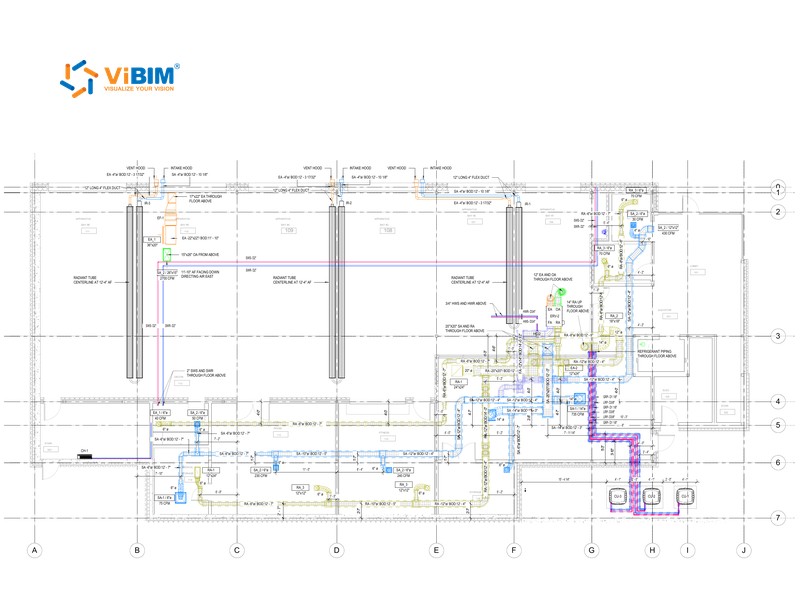This screenshot has height=600, width=800.
Task: Click the ViBIM logo emblem
Action: point(79,79)
